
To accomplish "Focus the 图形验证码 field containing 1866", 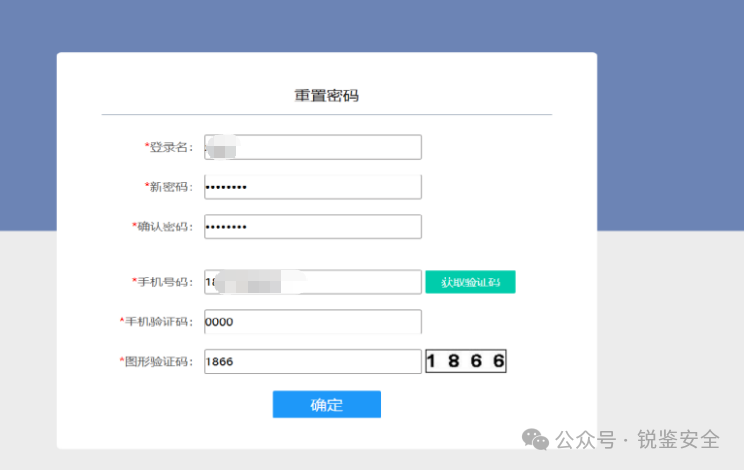I will click(312, 361).
